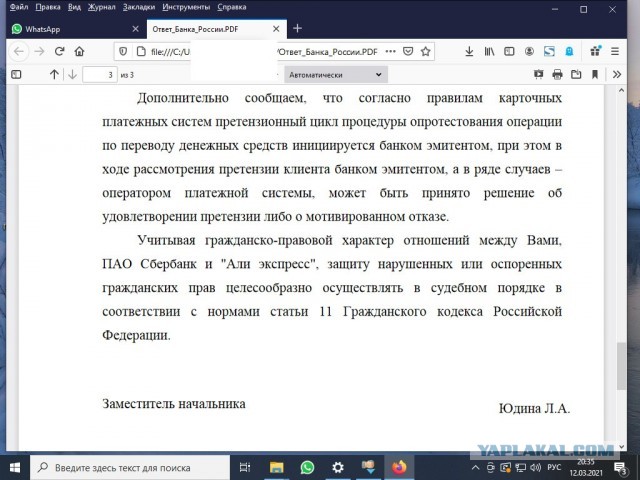This screenshot has width=640, height=480.
Task: Open the downloads panel
Action: click(x=469, y=51)
